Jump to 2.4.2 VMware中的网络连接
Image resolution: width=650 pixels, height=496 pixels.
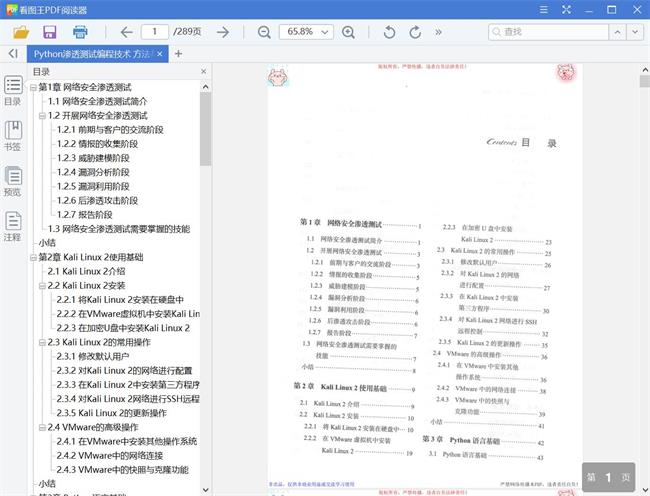(x=110, y=455)
